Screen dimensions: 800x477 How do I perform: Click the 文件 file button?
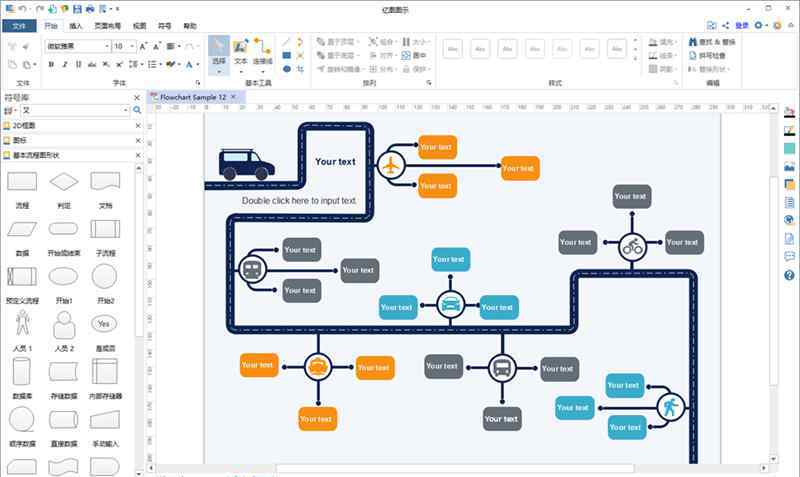point(19,26)
